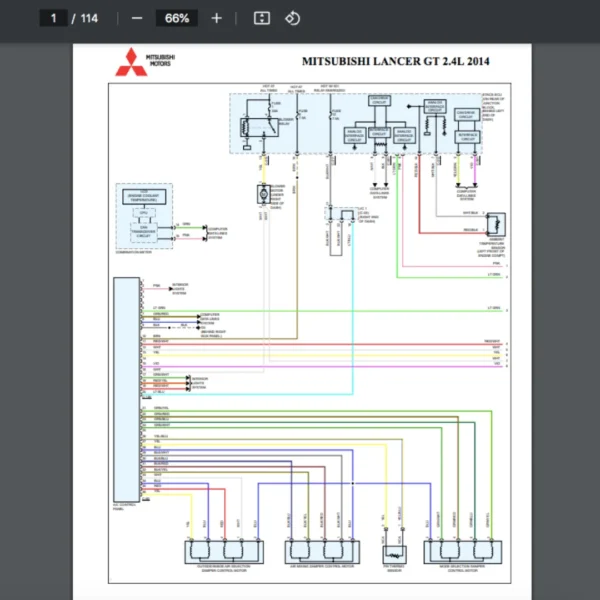Click the fit to page icon
Screen dimensions: 600x600
[261, 18]
